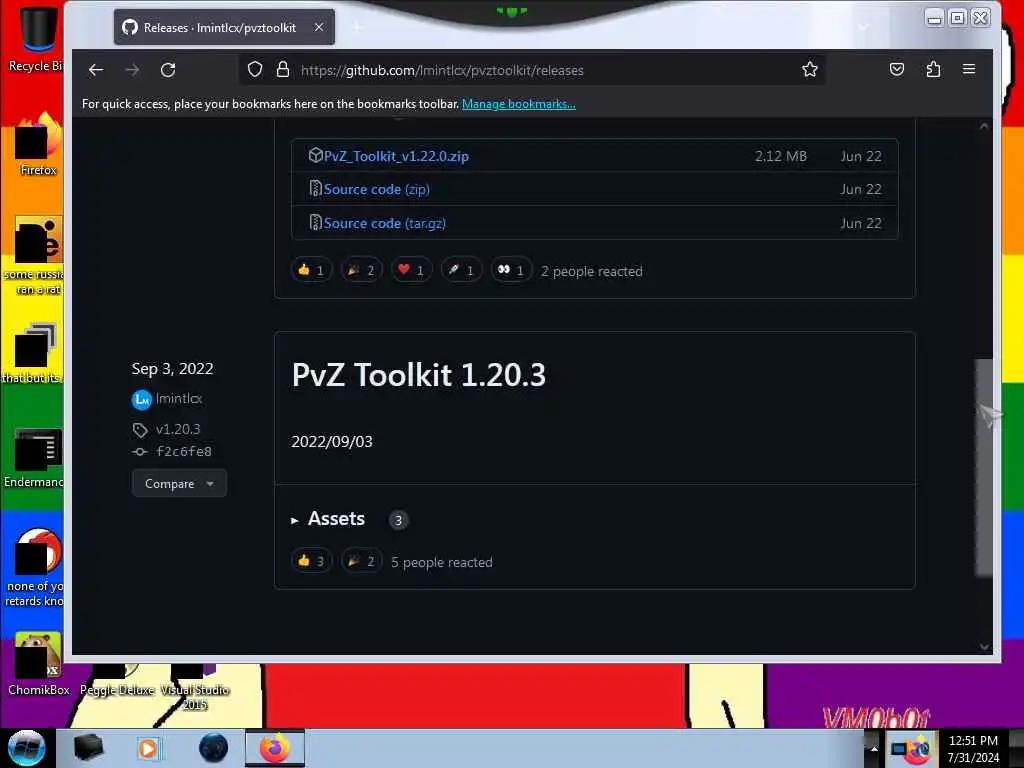Open the Firefox hamburger menu
This screenshot has height=768, width=1024.
pos(968,69)
